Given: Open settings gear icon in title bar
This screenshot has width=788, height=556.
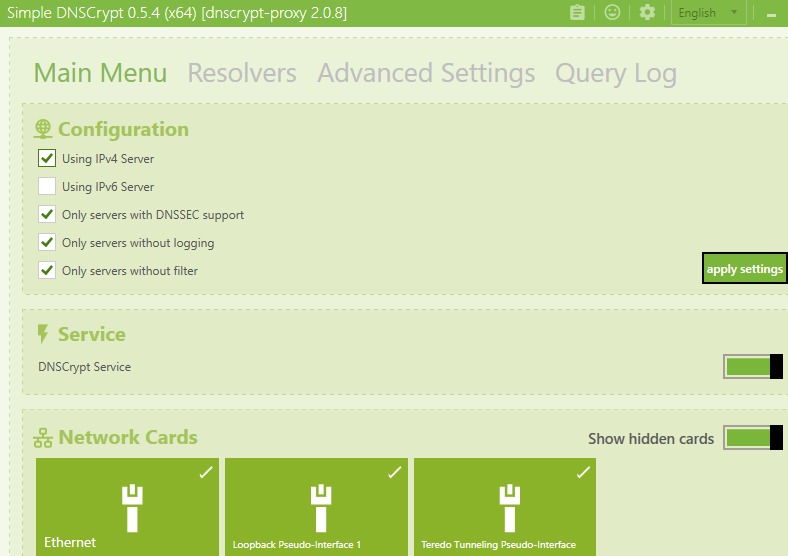Looking at the screenshot, I should (647, 12).
